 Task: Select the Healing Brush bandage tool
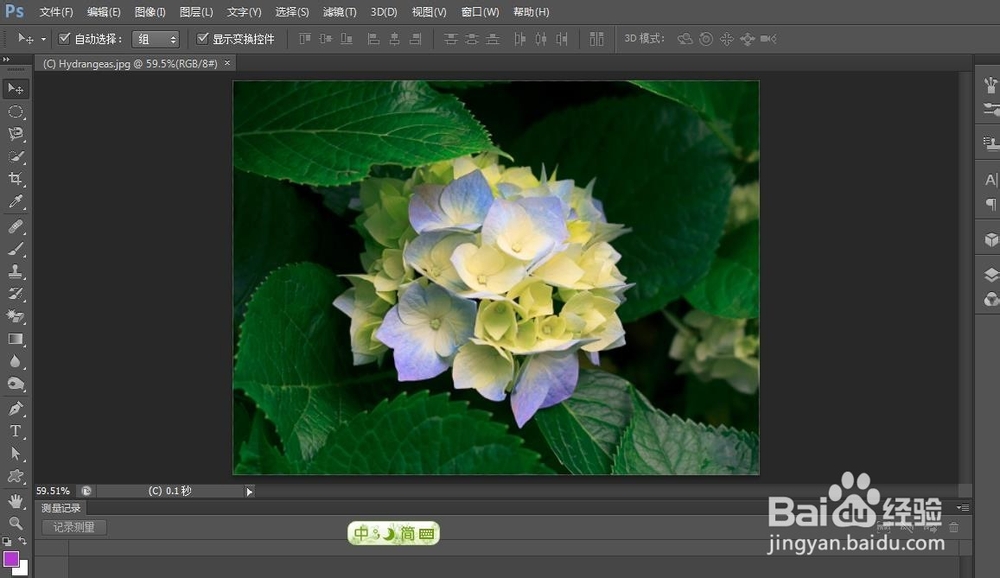tap(15, 226)
